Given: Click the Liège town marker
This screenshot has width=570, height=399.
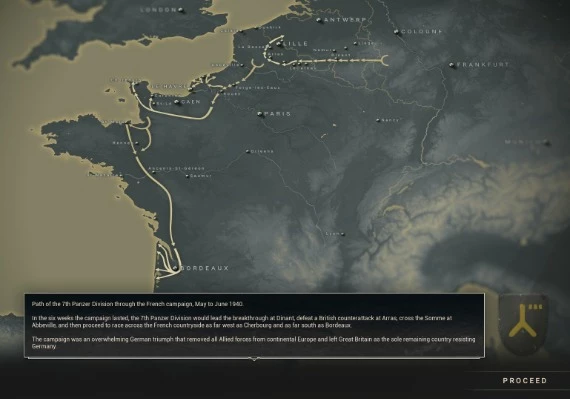Looking at the screenshot, I should click(x=355, y=44).
